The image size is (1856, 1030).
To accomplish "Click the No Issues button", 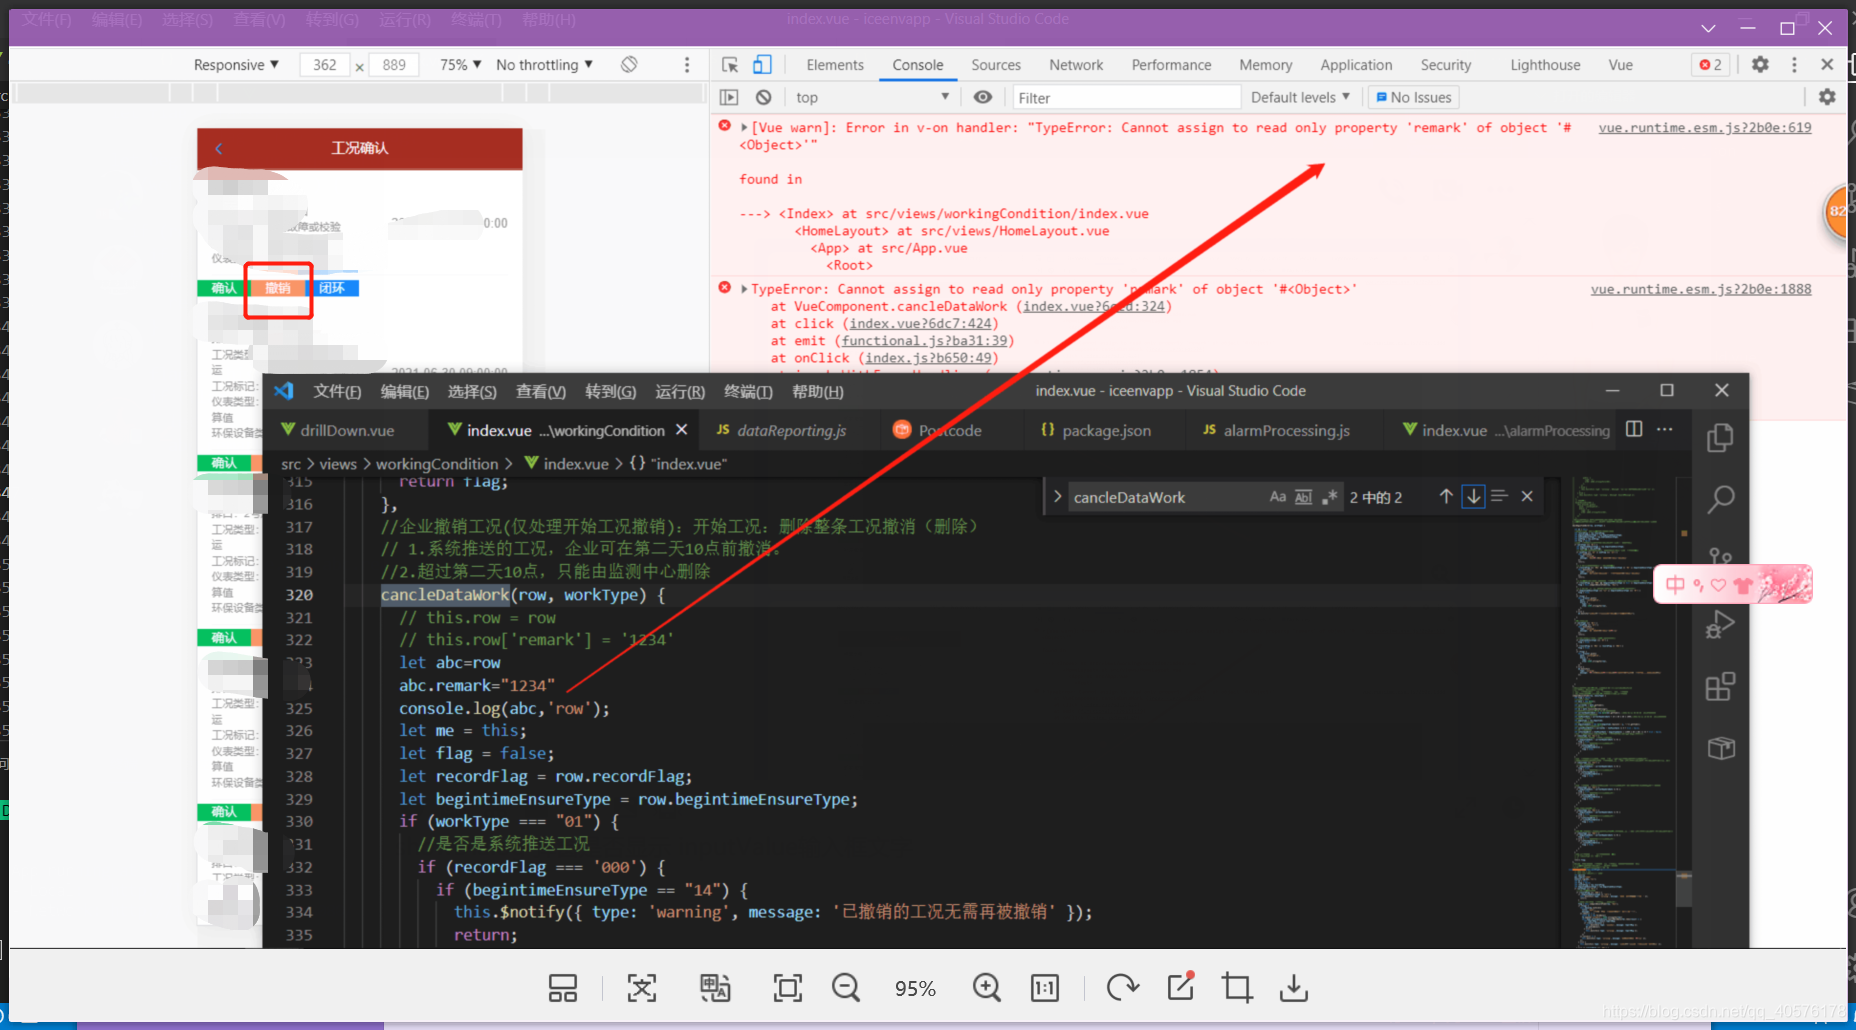I will pyautogui.click(x=1414, y=97).
